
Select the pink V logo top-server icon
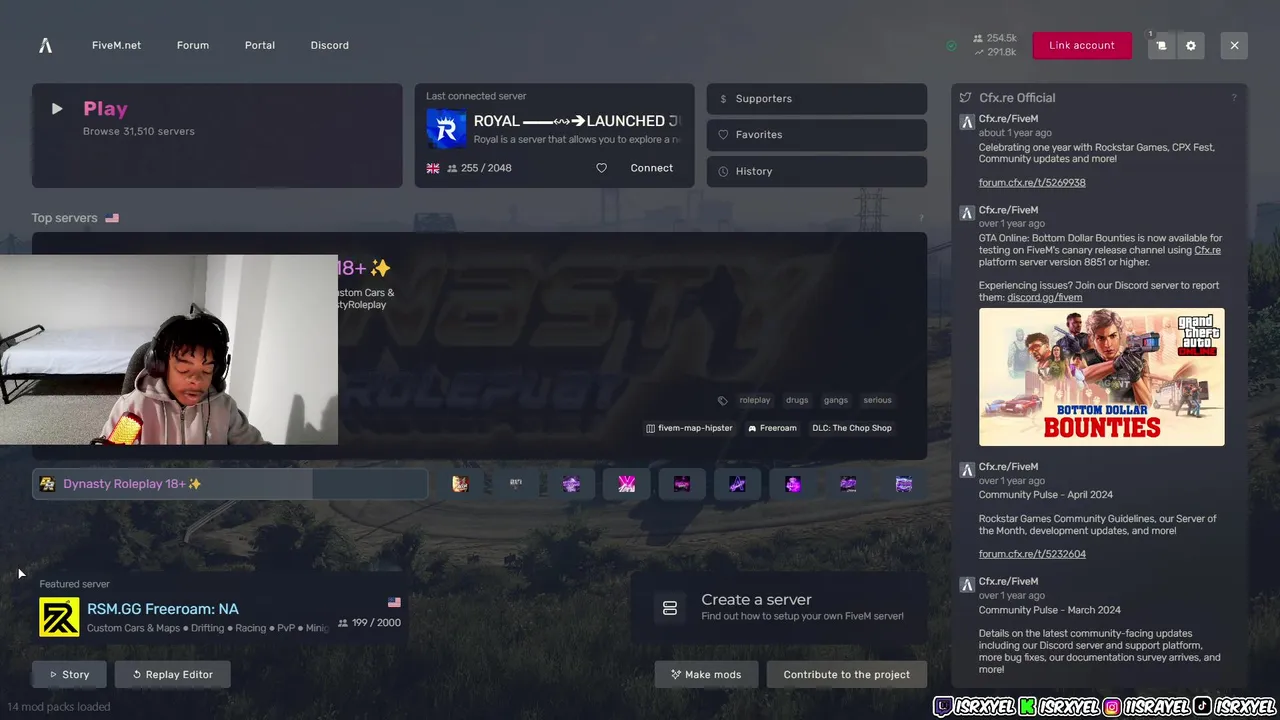(627, 484)
